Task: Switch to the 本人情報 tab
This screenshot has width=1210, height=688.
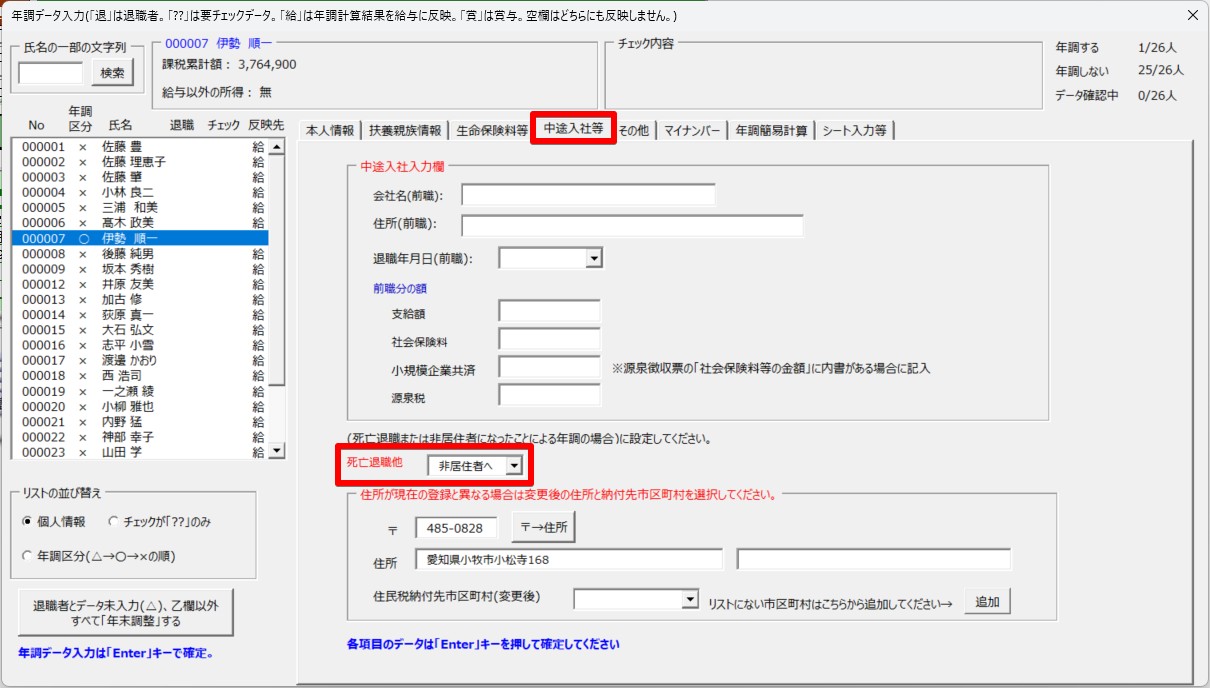Action: click(x=329, y=130)
